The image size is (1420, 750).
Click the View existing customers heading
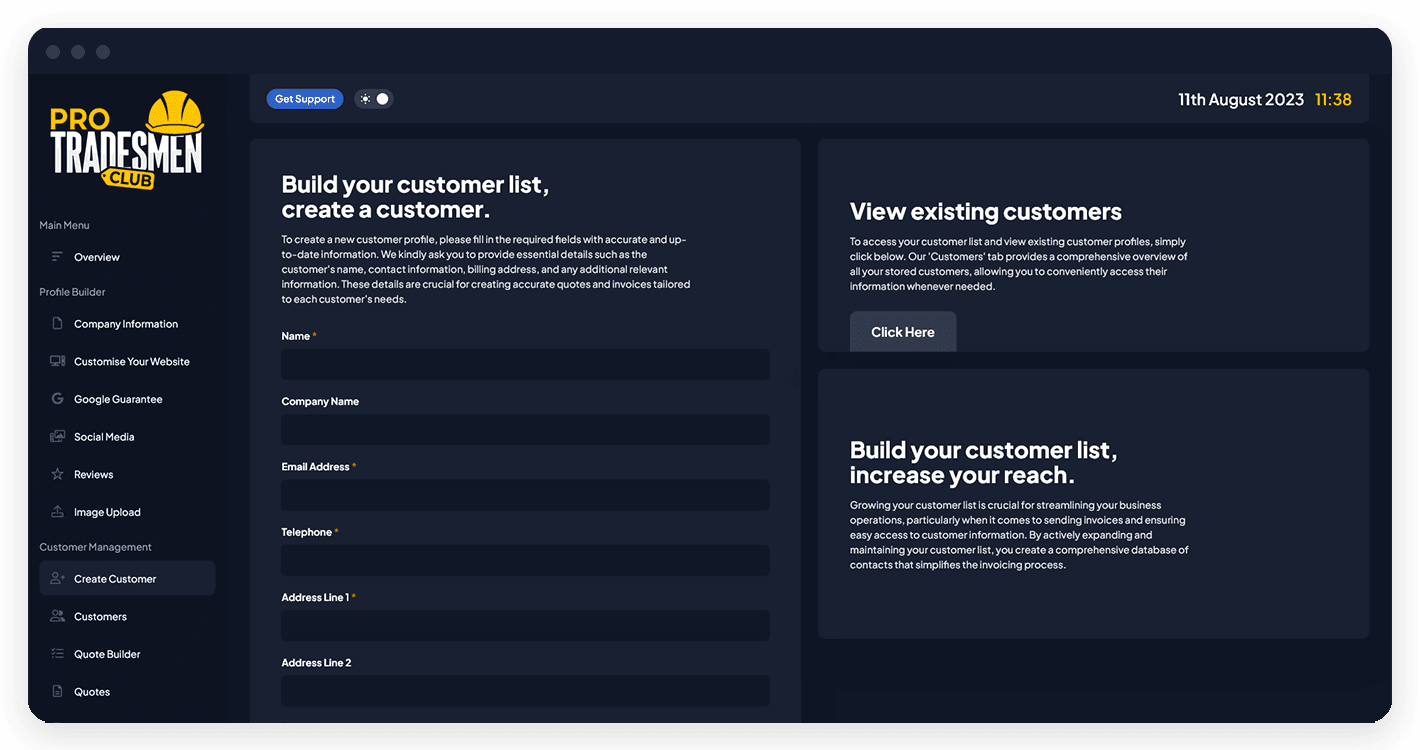(986, 212)
